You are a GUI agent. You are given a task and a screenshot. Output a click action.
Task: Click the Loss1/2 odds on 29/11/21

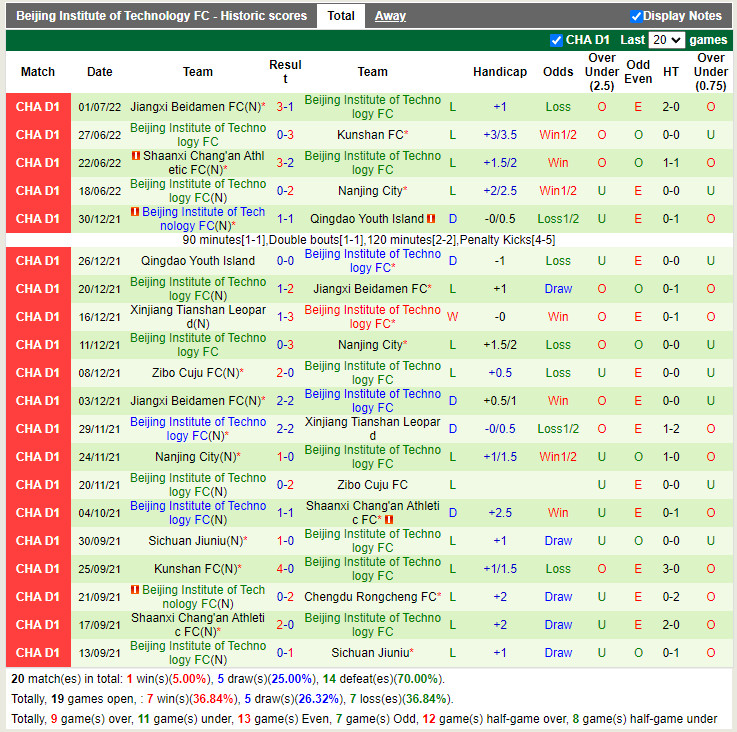click(558, 429)
